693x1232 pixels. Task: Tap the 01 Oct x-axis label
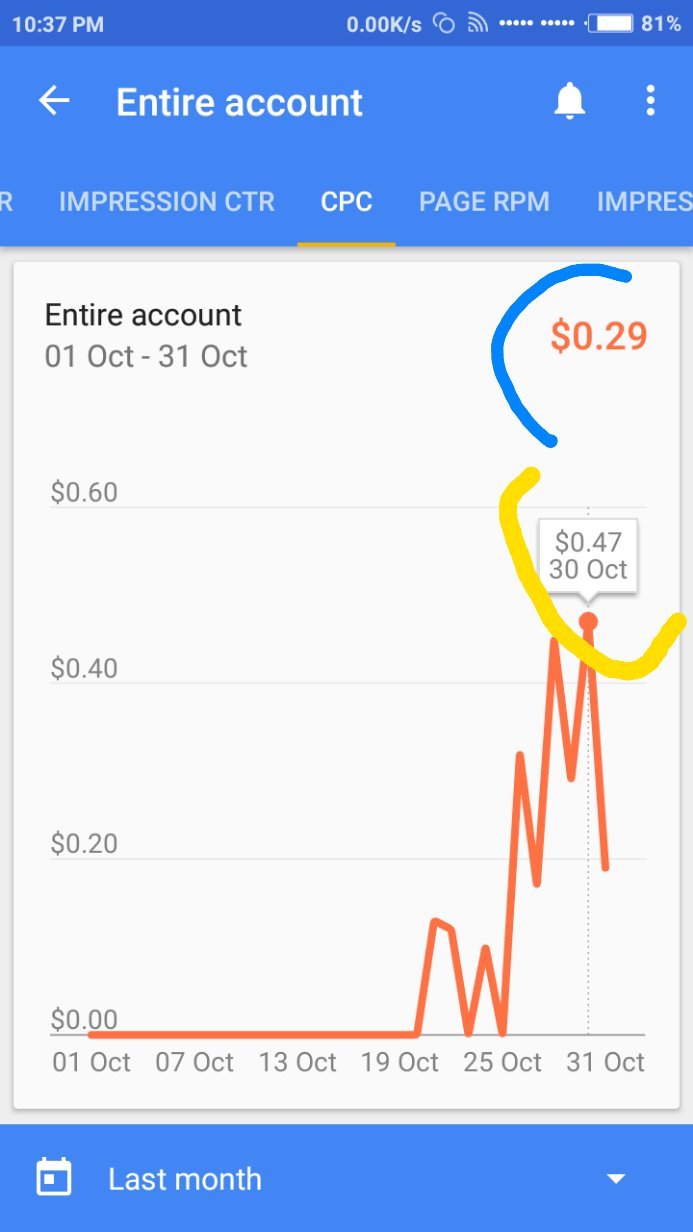click(91, 1062)
